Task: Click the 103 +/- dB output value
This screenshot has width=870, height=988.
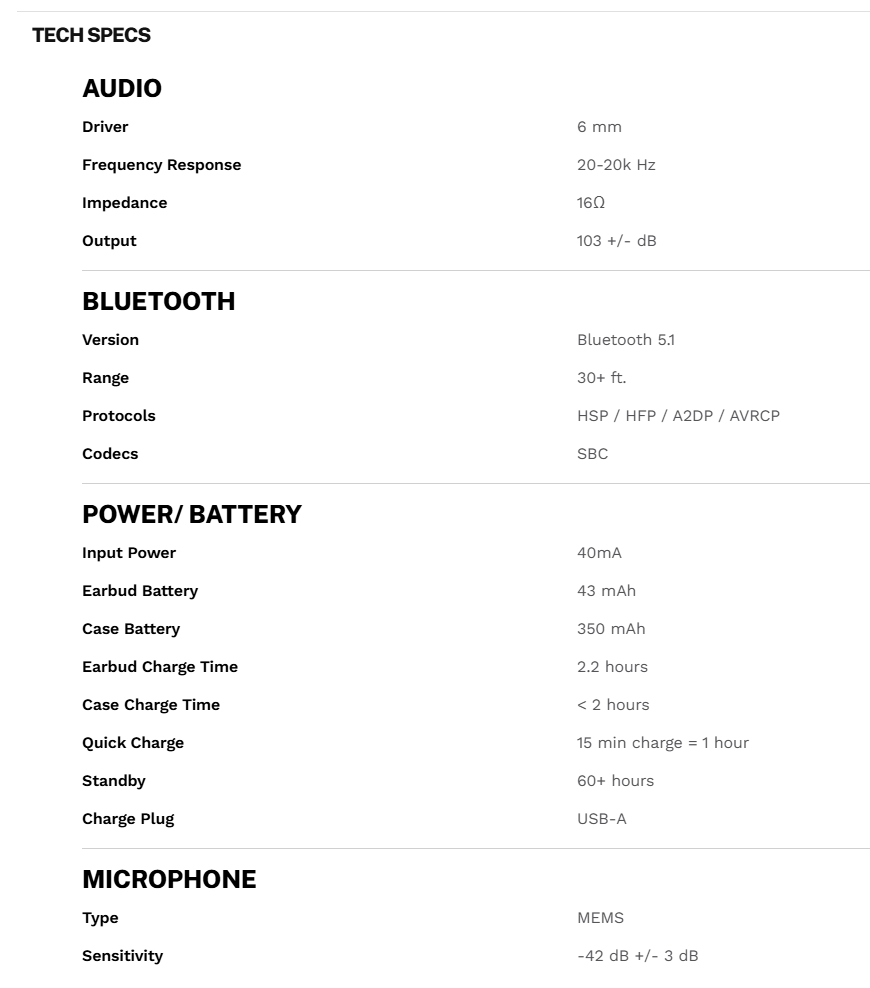Action: pos(616,241)
